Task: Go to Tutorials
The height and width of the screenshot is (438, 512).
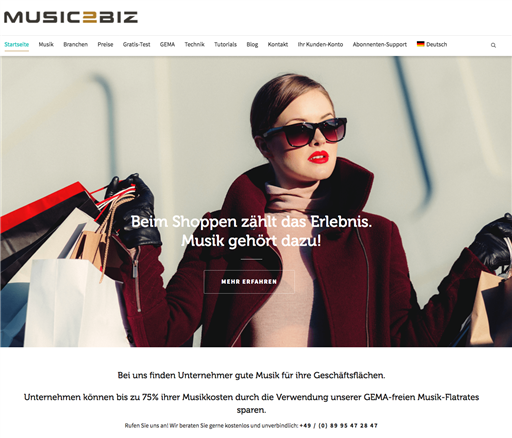Action: coord(225,44)
